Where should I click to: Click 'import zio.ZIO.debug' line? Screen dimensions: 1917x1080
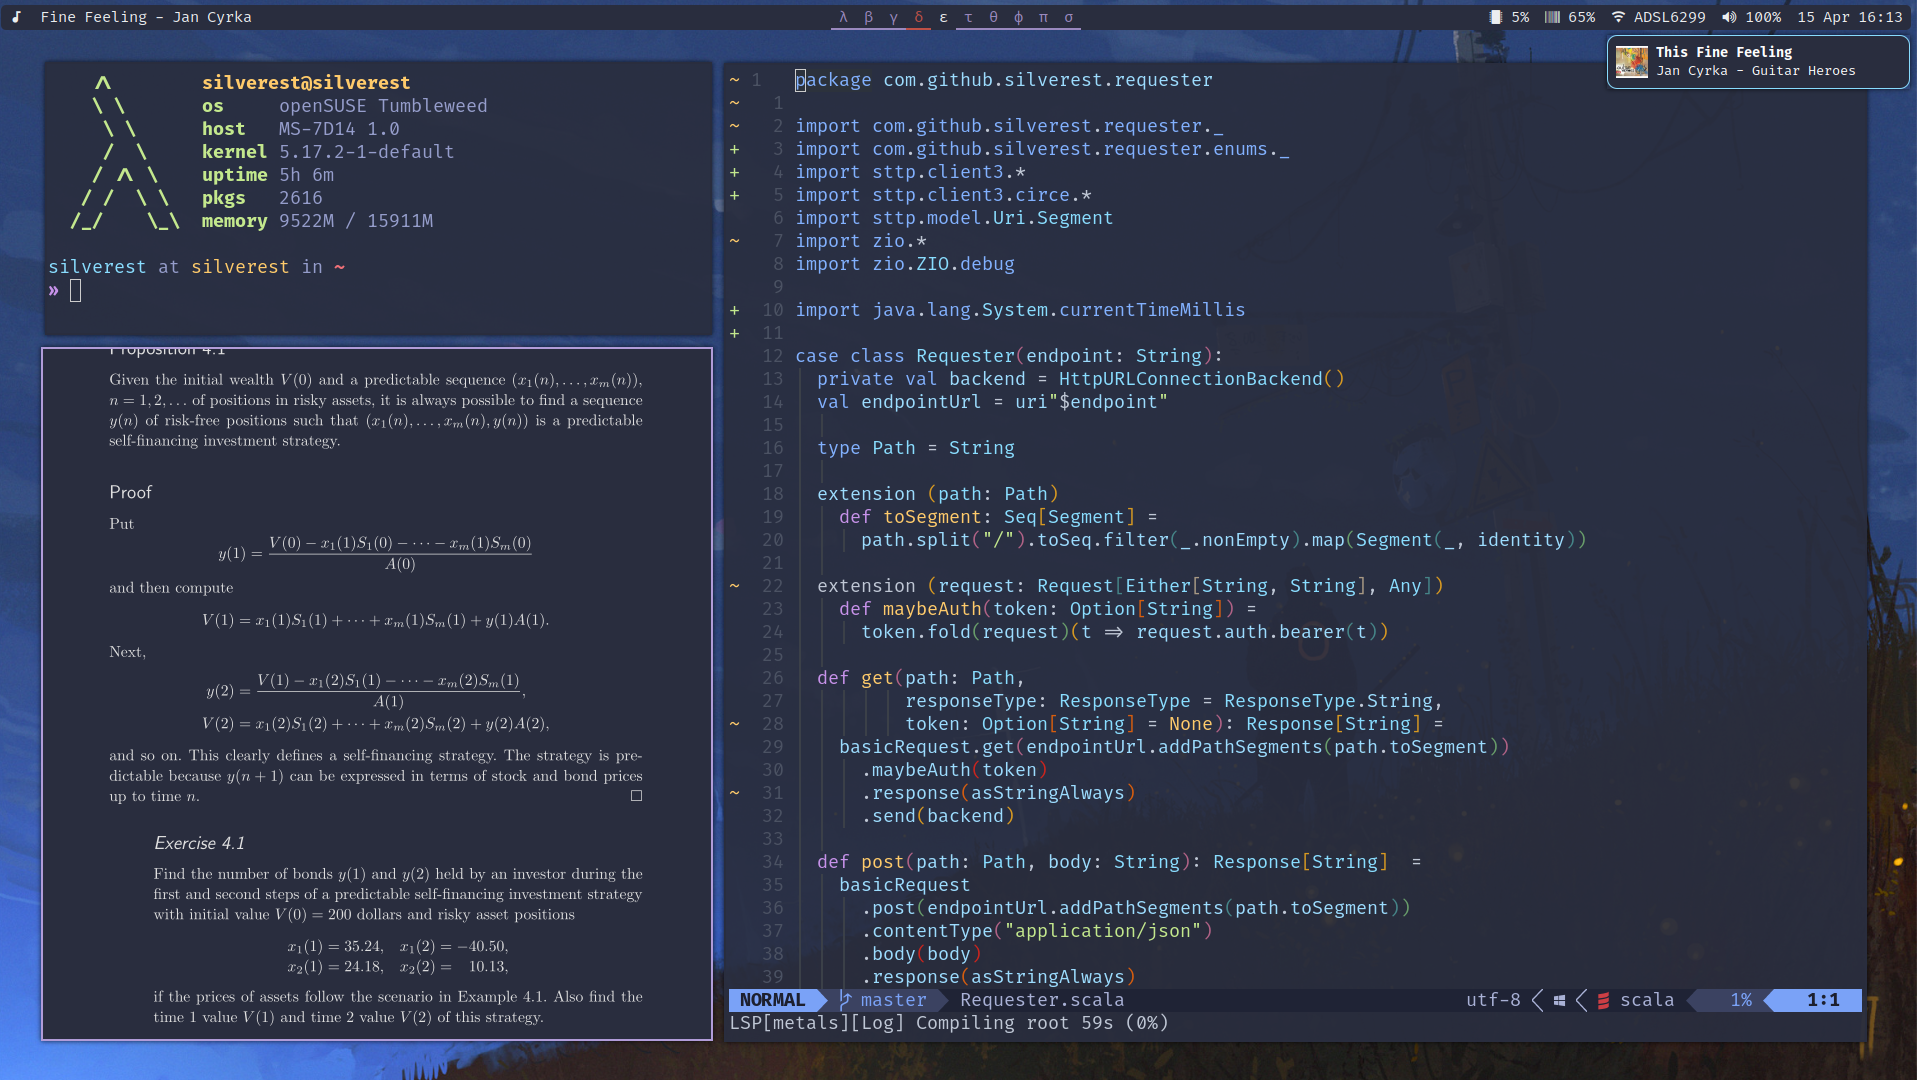point(905,264)
